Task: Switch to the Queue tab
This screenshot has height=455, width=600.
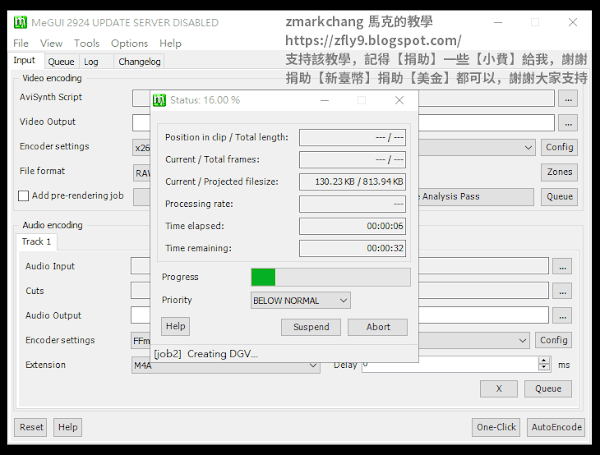Action: tap(61, 62)
